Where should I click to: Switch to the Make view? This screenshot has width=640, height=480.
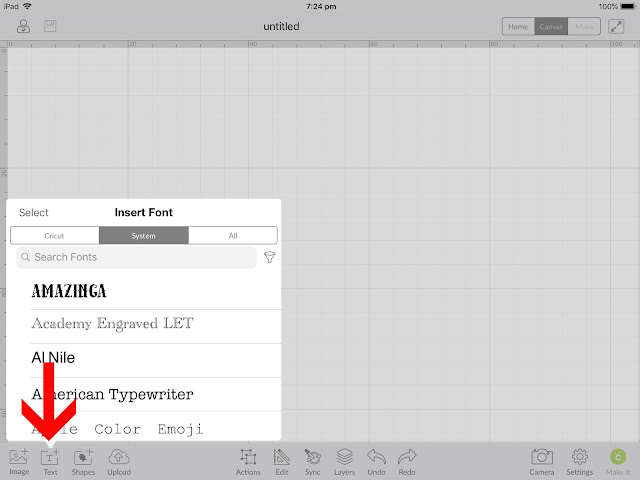[x=584, y=27]
